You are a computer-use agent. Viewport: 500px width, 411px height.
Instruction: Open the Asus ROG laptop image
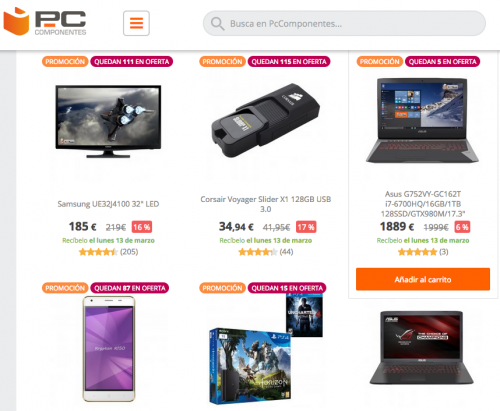point(422,348)
